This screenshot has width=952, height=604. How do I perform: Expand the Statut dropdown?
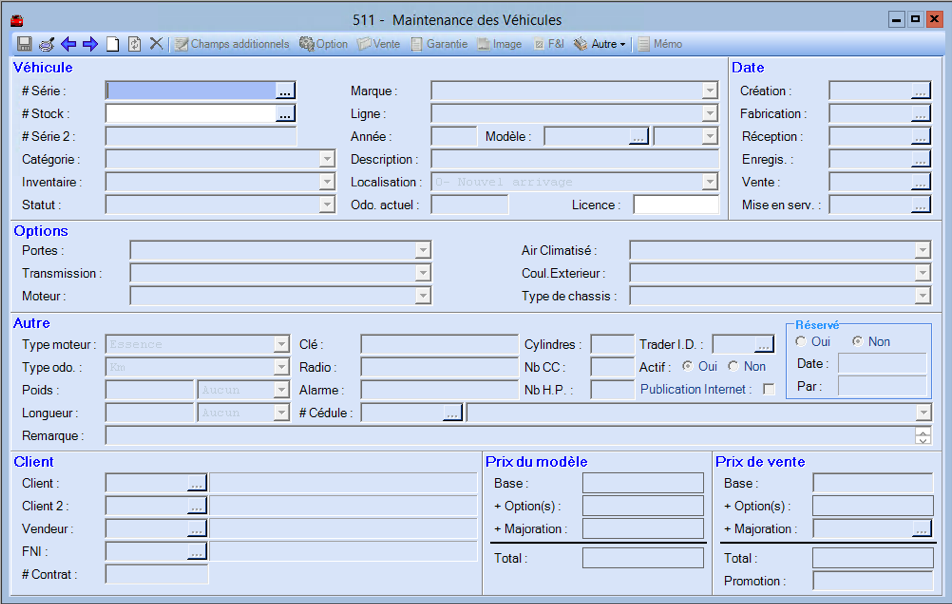(327, 205)
